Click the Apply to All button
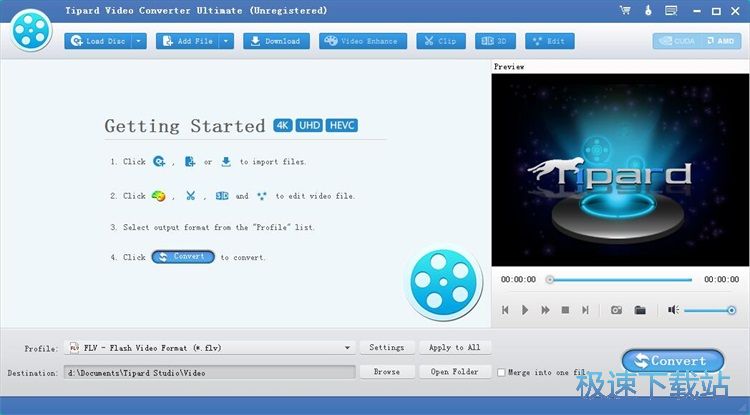This screenshot has width=750, height=415. (455, 348)
